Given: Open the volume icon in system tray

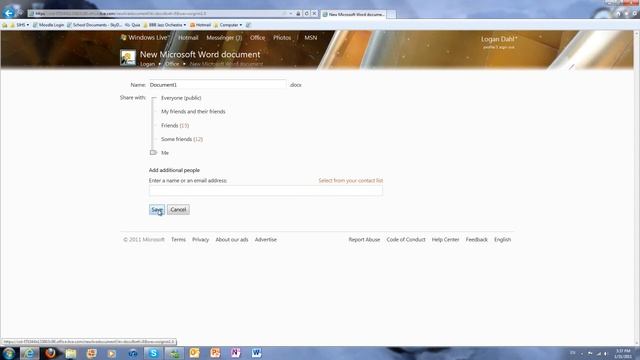Looking at the screenshot, I should tap(606, 353).
